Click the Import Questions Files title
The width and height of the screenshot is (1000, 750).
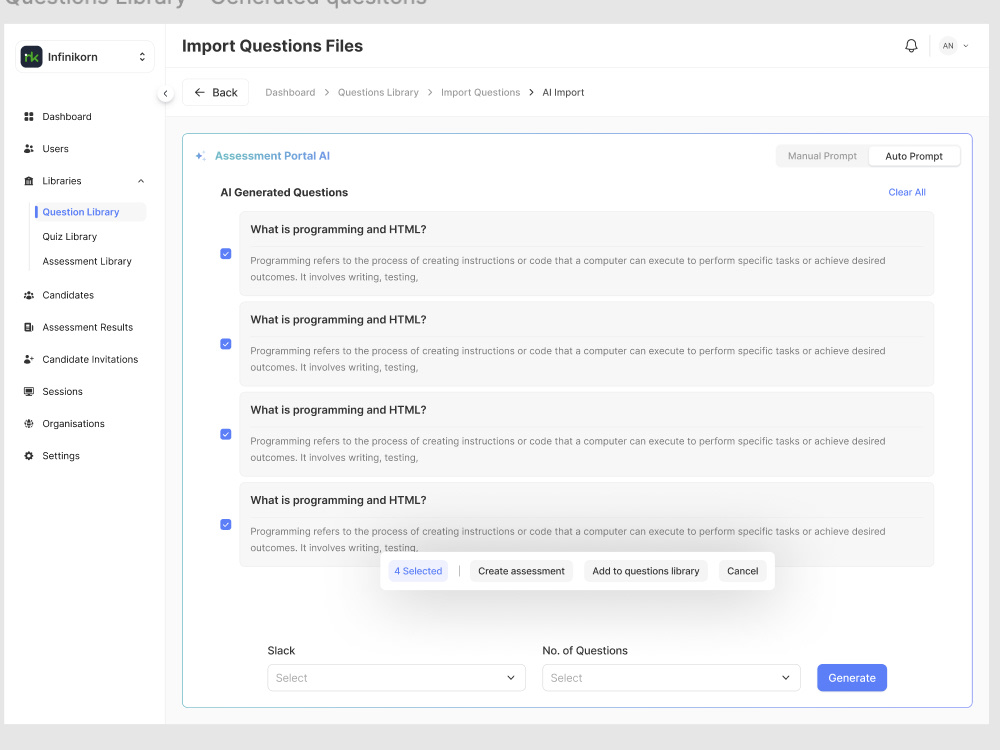[272, 46]
